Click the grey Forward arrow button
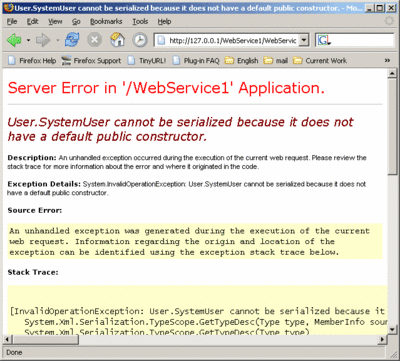Viewport: 400px width, 361px height. (43, 40)
